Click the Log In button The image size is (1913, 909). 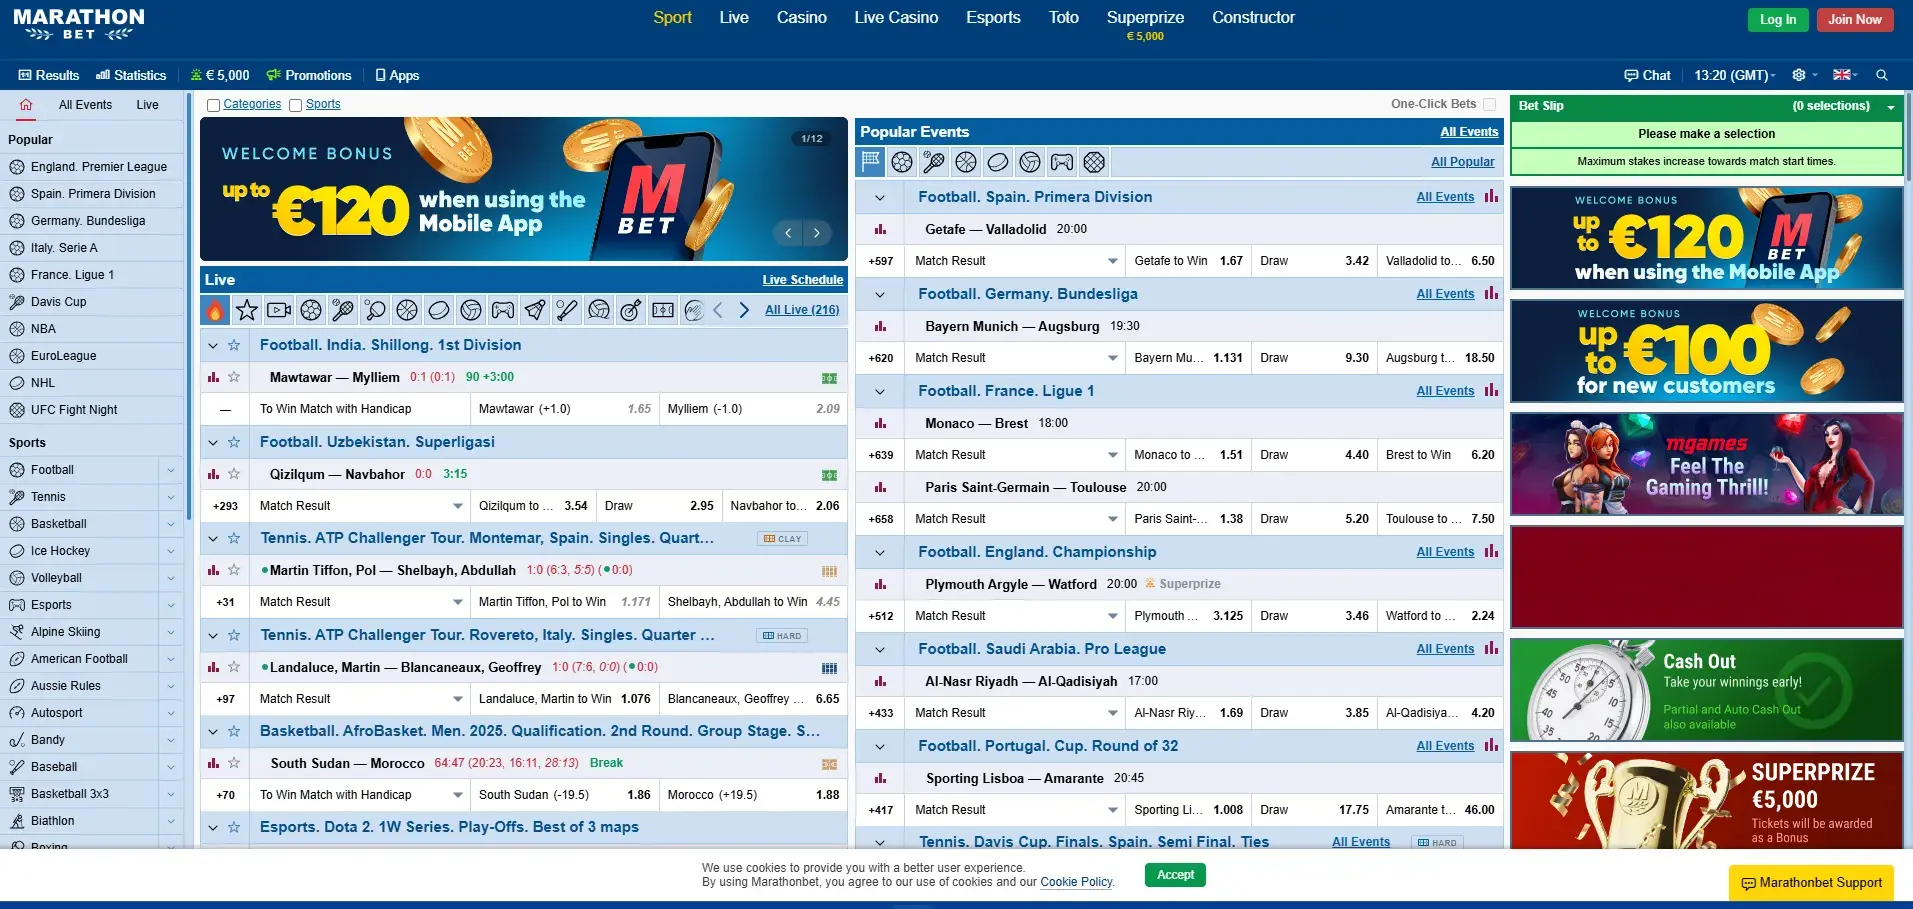[1778, 19]
